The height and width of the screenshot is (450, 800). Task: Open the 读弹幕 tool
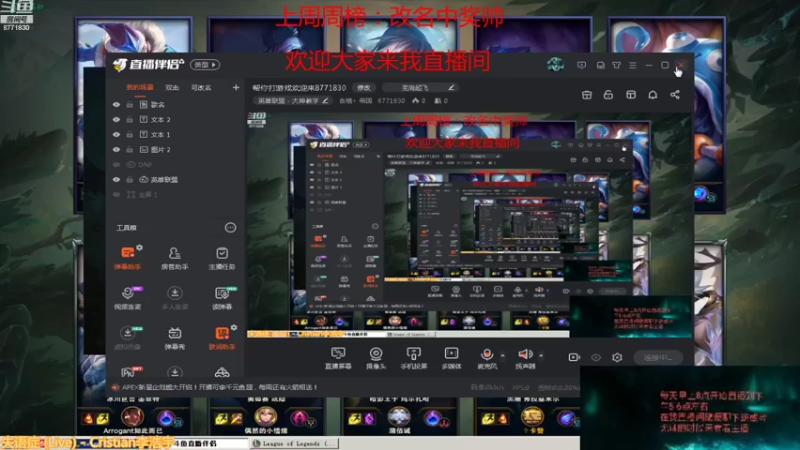pos(222,297)
